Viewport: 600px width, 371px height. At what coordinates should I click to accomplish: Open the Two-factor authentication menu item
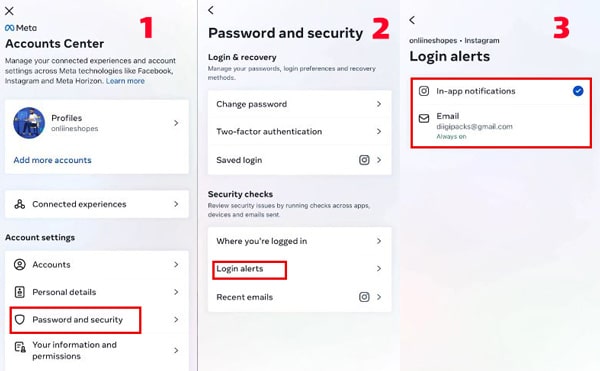(300, 132)
